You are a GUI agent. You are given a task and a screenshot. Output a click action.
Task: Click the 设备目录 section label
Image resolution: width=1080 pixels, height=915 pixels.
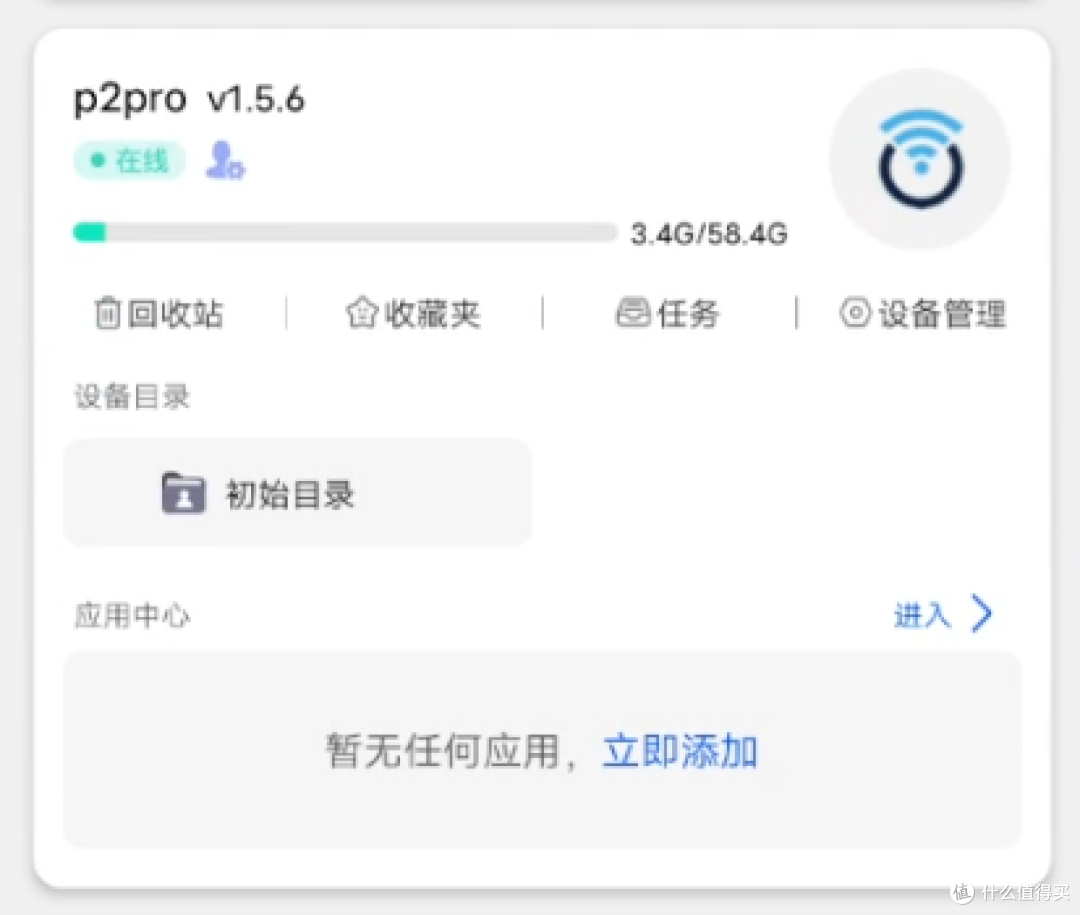tap(132, 396)
